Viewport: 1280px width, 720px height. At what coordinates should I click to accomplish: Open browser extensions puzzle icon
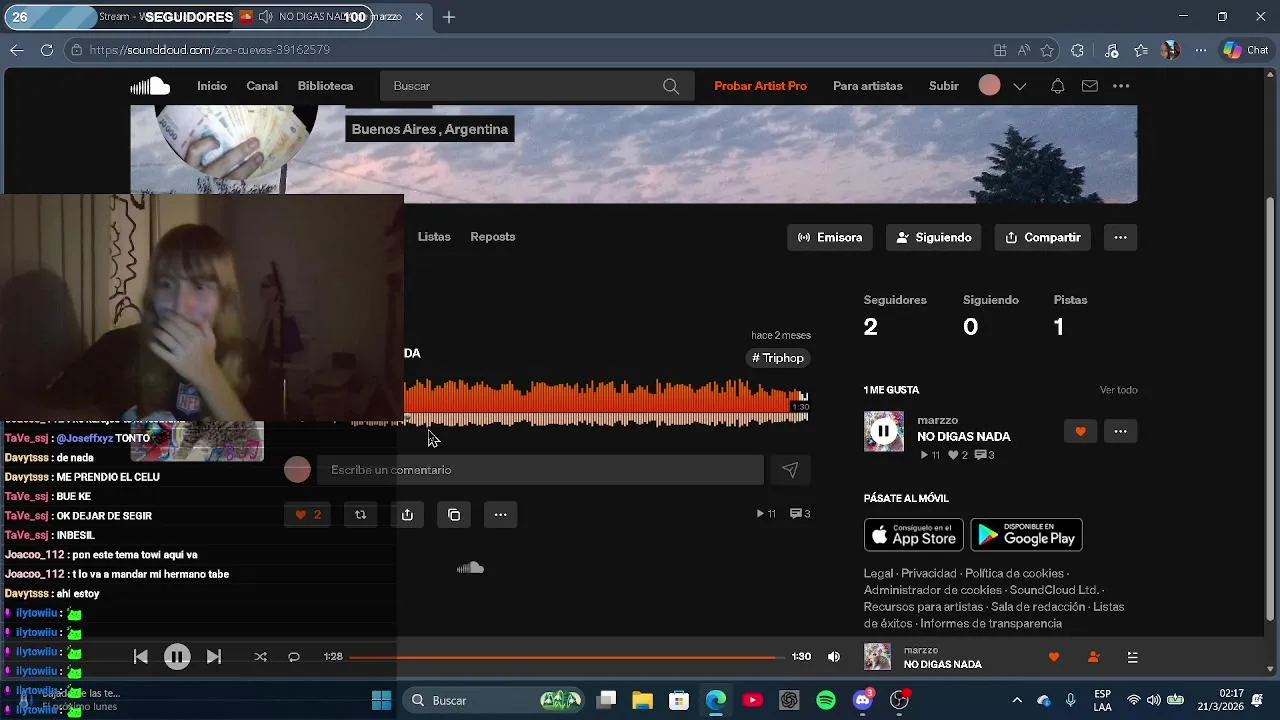tap(1077, 50)
